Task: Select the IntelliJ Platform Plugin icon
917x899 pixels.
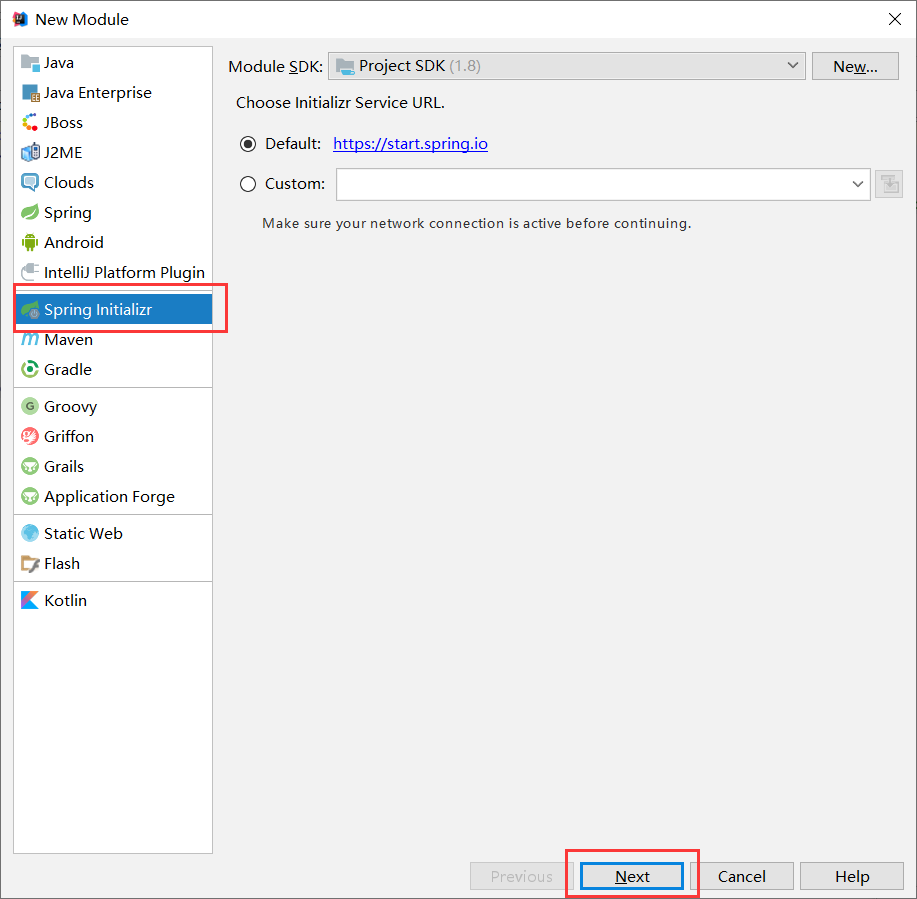Action: tap(30, 272)
